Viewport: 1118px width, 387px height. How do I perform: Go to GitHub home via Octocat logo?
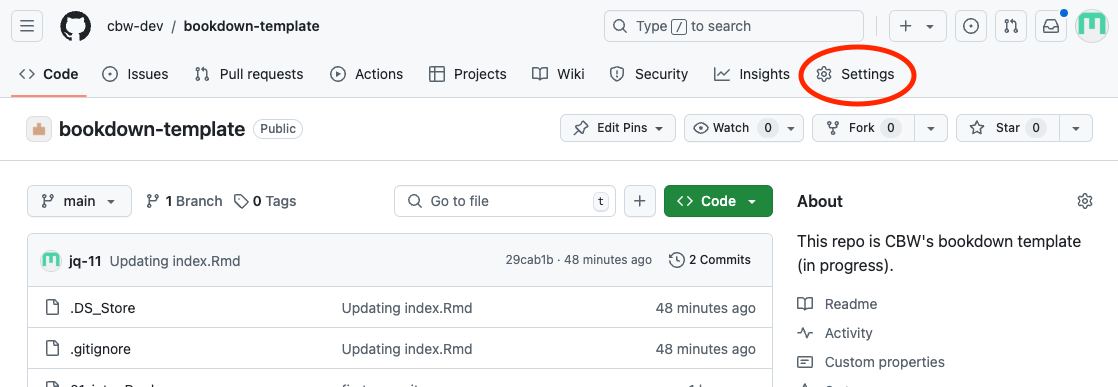tap(76, 26)
